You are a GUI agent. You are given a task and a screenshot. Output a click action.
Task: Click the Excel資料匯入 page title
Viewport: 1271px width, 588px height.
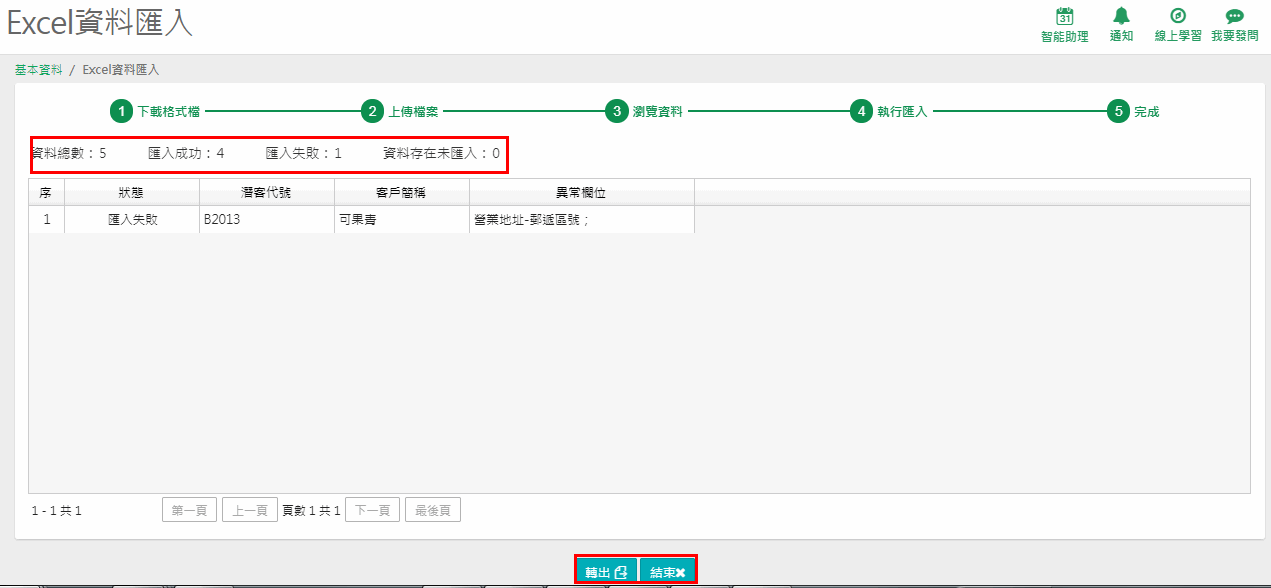click(100, 24)
